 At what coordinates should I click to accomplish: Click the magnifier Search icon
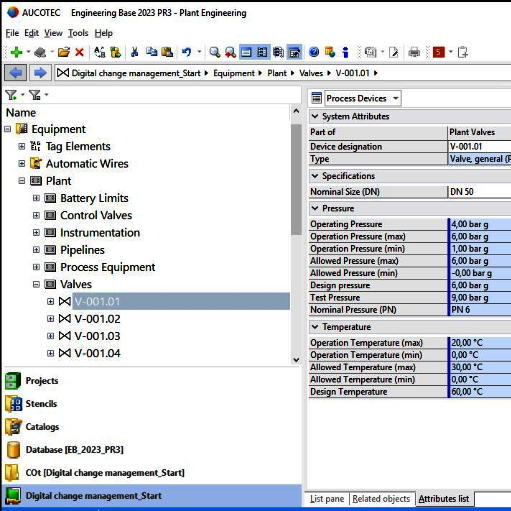pyautogui.click(x=214, y=52)
